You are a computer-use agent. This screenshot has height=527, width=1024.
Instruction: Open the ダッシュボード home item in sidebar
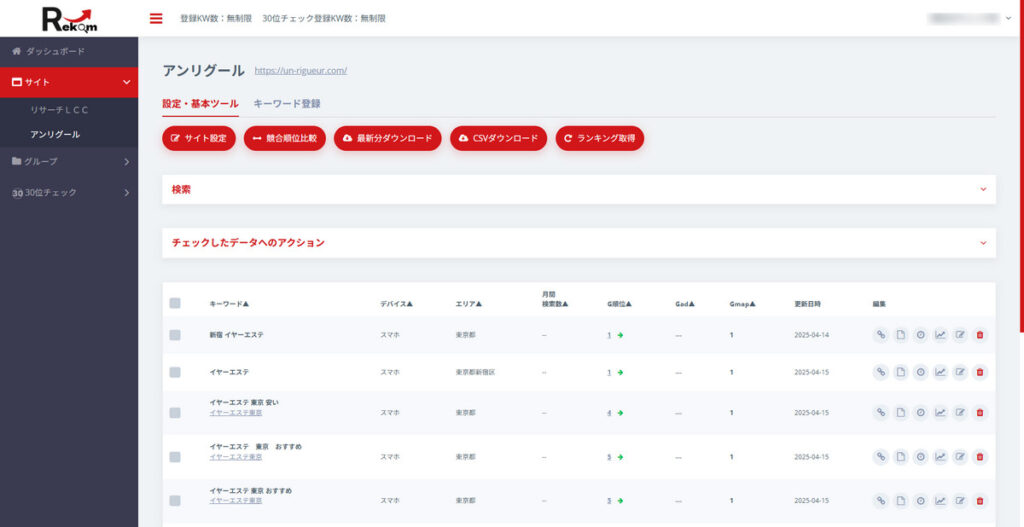pyautogui.click(x=55, y=51)
